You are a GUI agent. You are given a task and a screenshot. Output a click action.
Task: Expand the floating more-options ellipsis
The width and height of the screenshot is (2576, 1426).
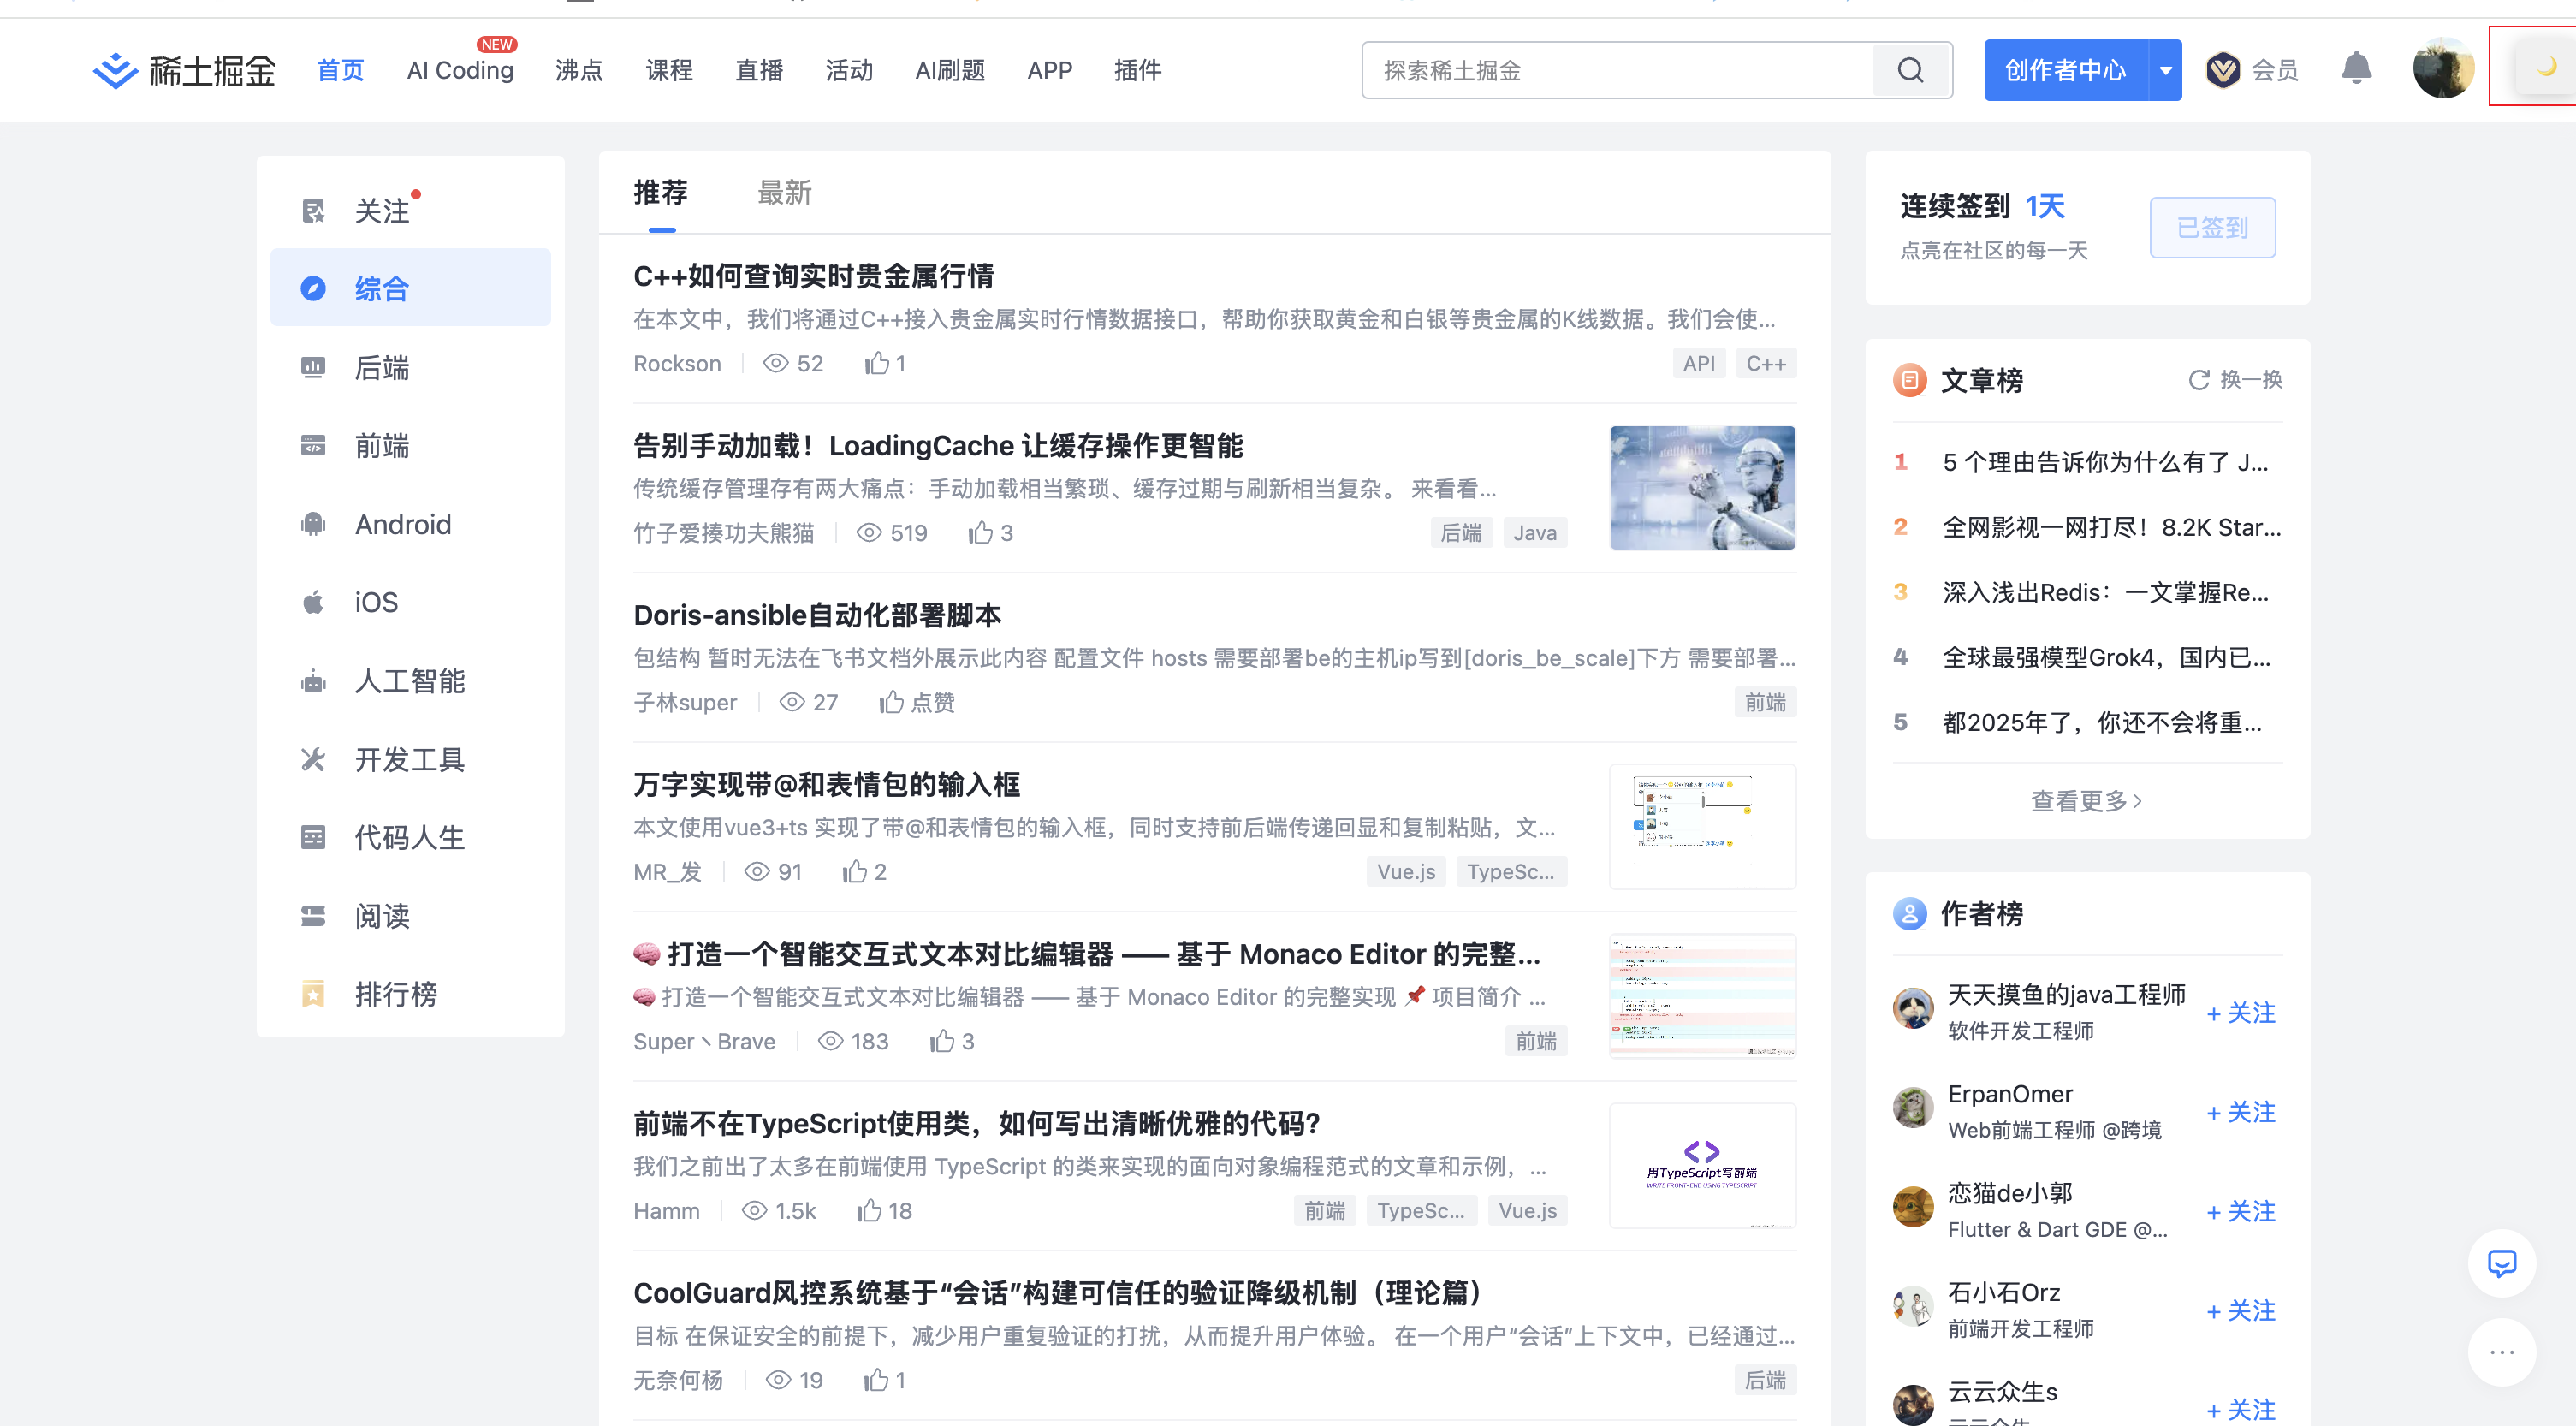coord(2502,1352)
